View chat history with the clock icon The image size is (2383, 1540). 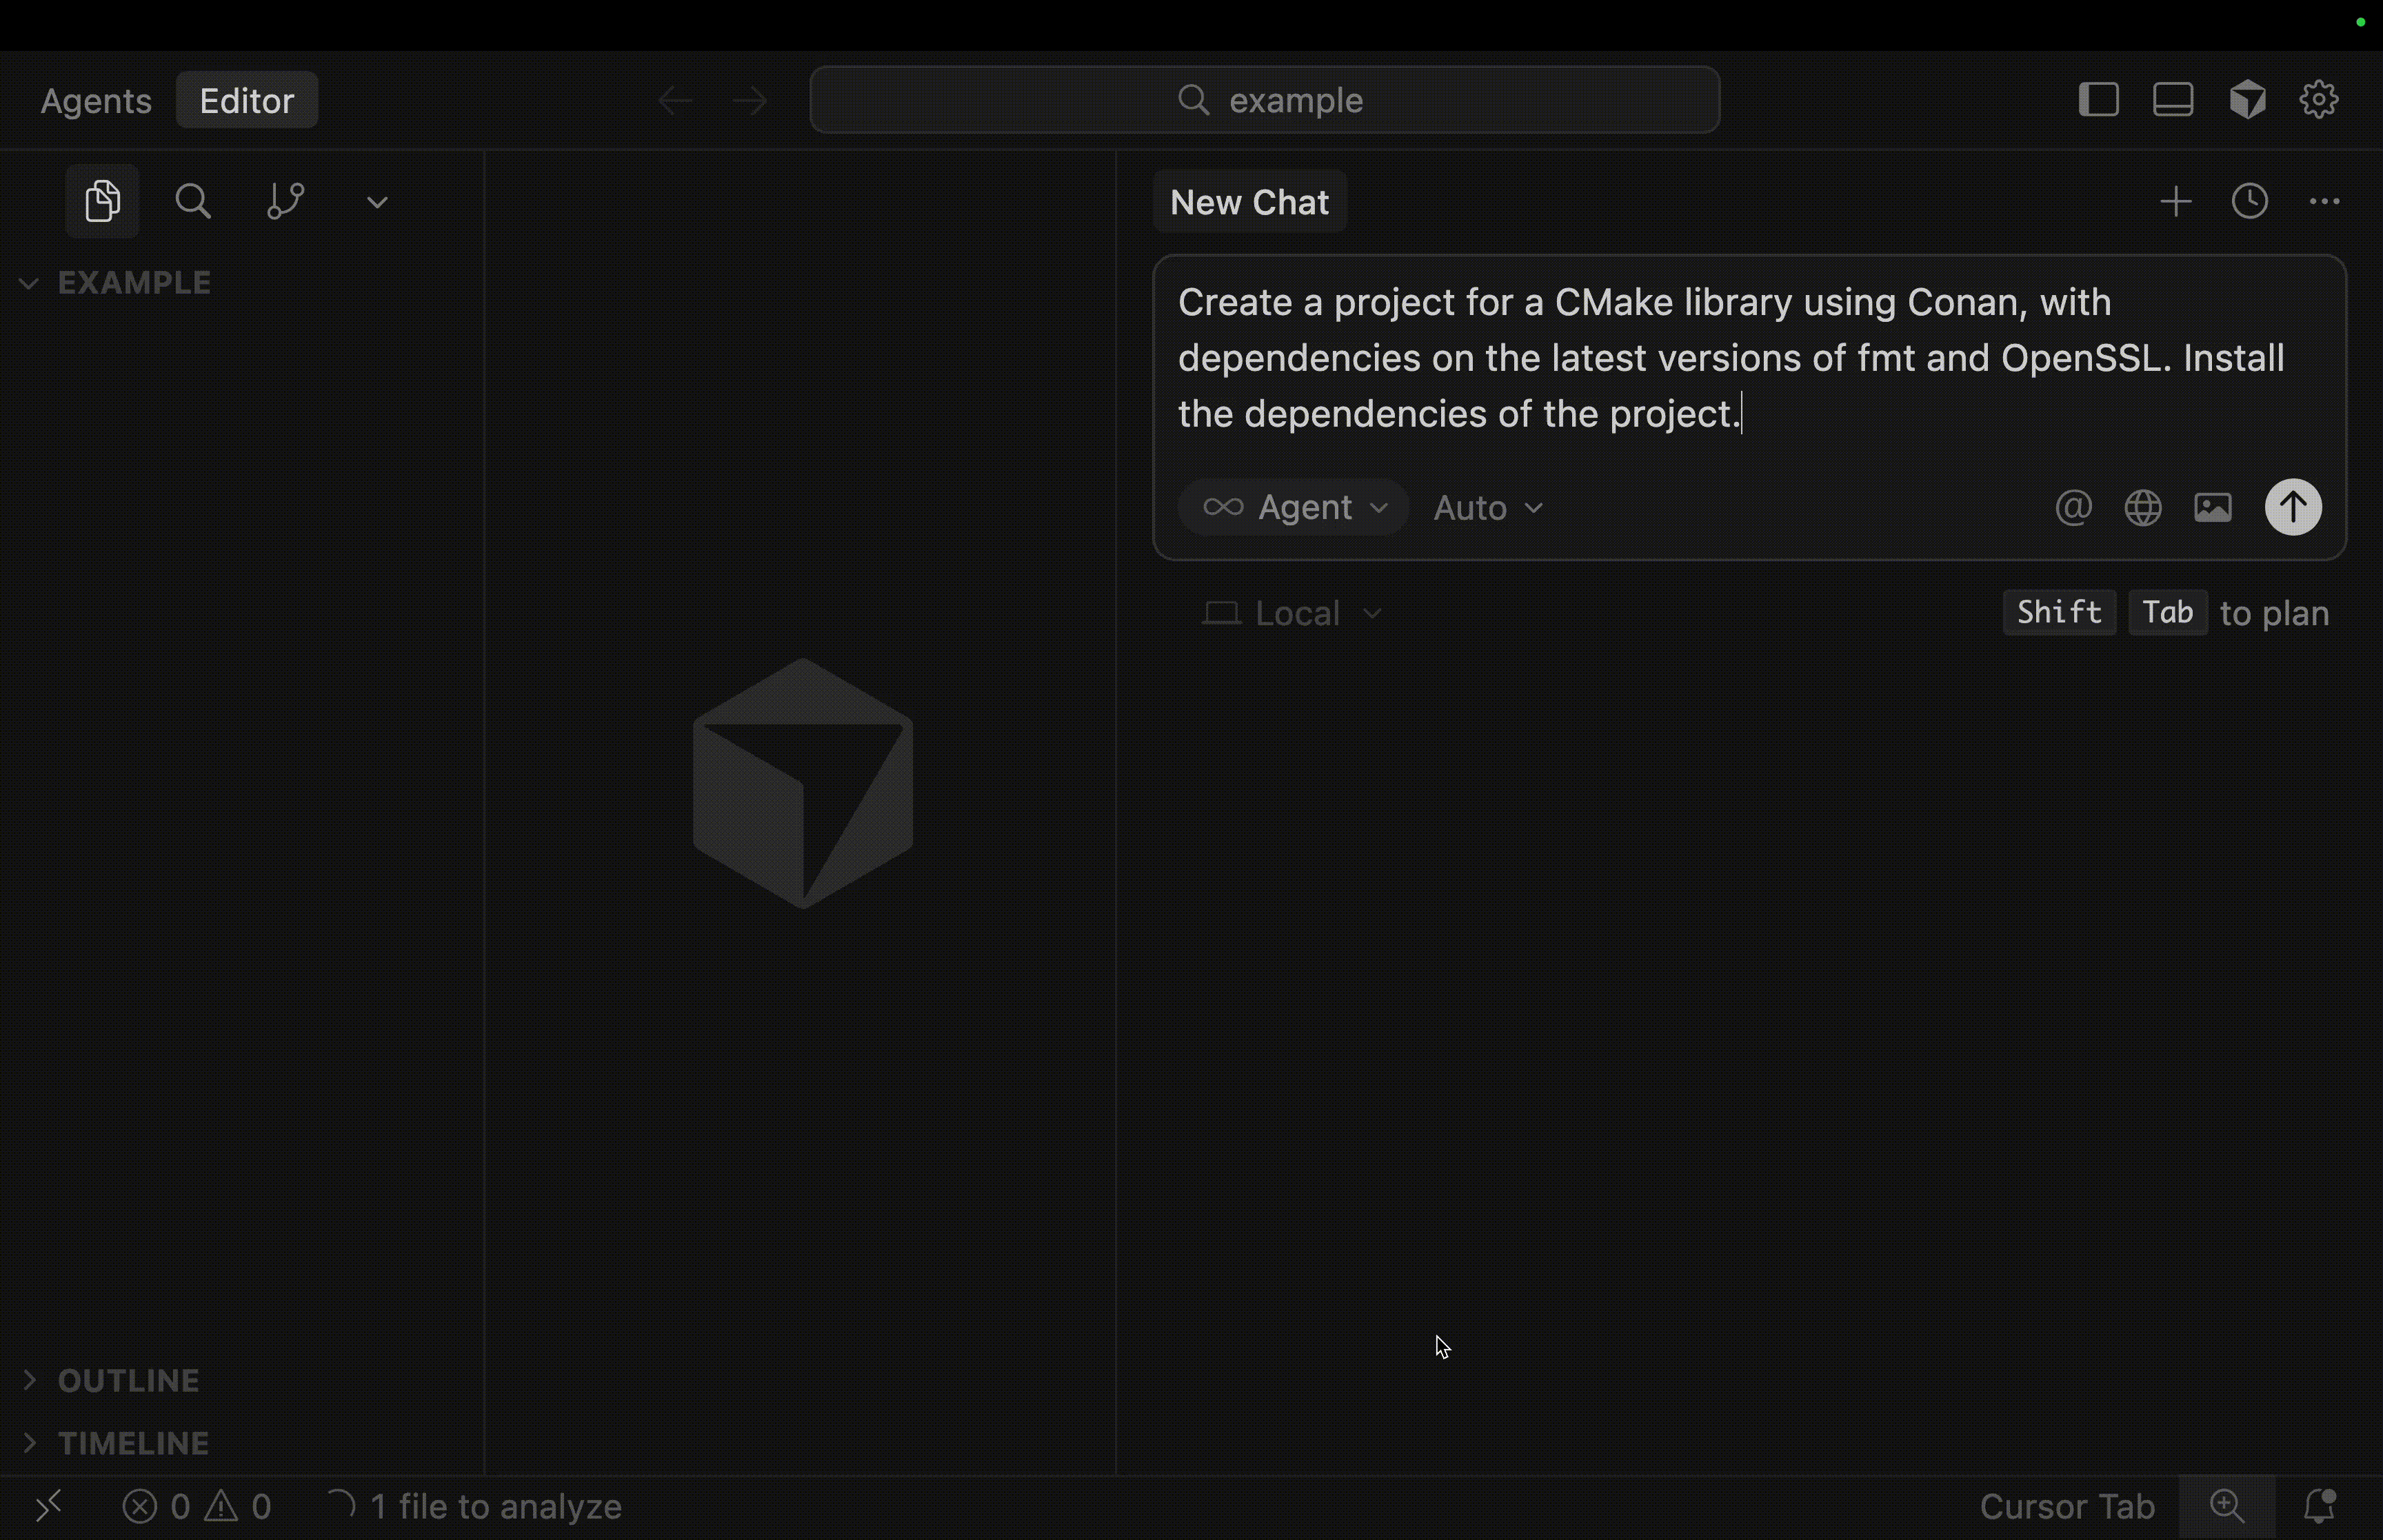click(2250, 201)
